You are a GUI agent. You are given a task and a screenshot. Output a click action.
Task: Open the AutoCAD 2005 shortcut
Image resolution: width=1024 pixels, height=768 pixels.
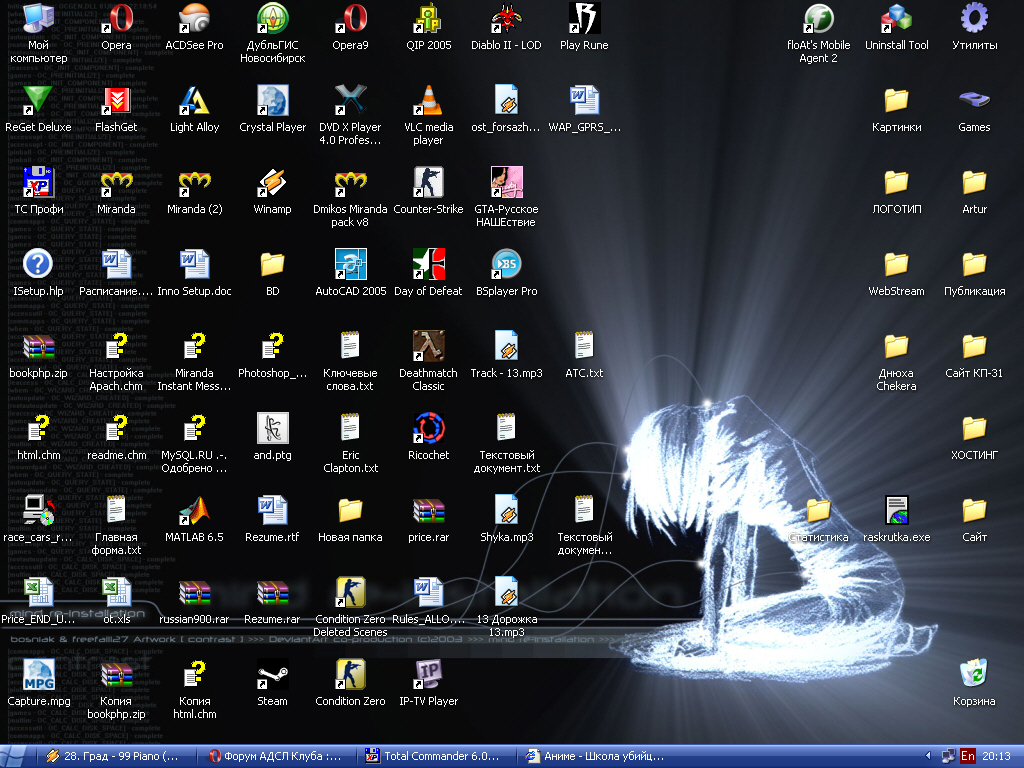pos(350,264)
